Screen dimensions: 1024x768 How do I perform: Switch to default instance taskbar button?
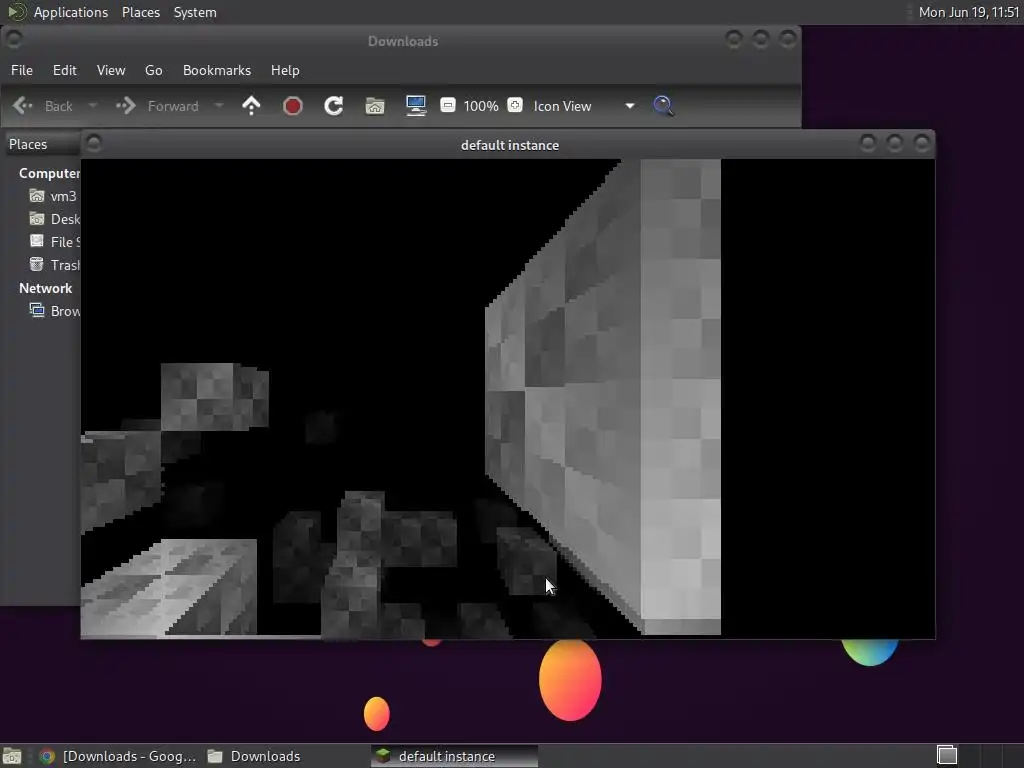(455, 756)
